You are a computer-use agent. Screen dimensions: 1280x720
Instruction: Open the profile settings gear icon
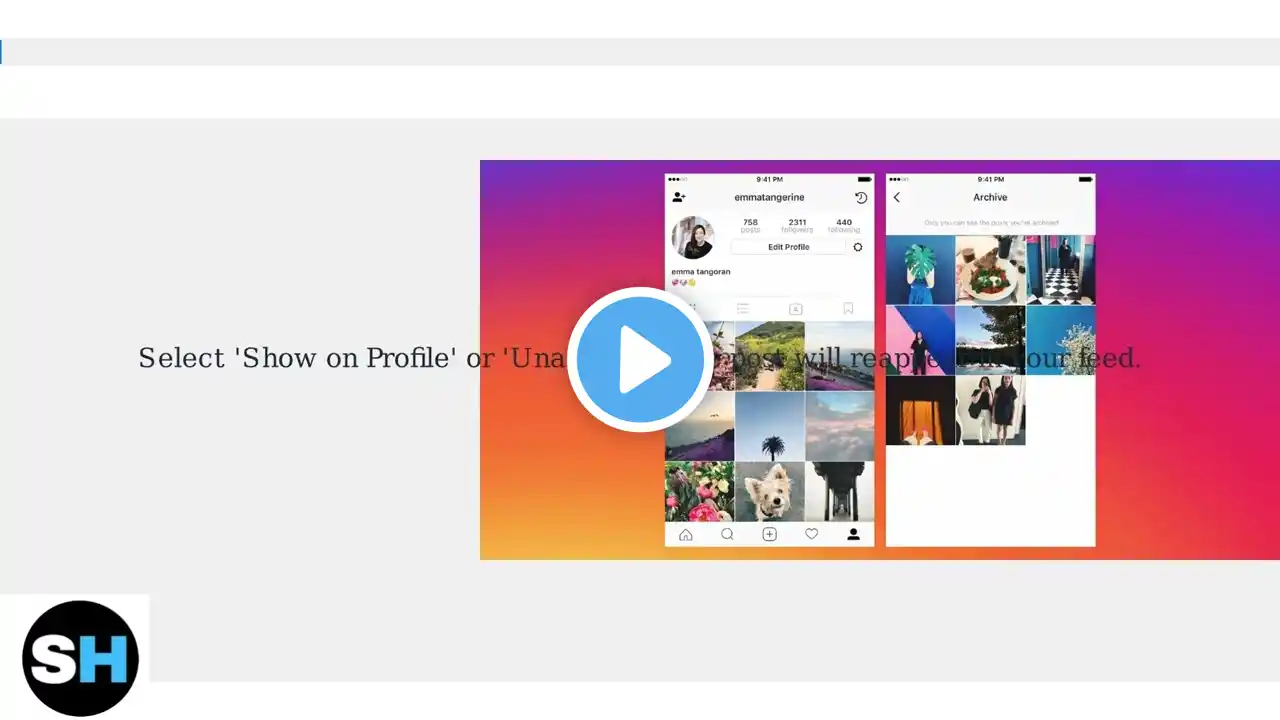pos(857,247)
